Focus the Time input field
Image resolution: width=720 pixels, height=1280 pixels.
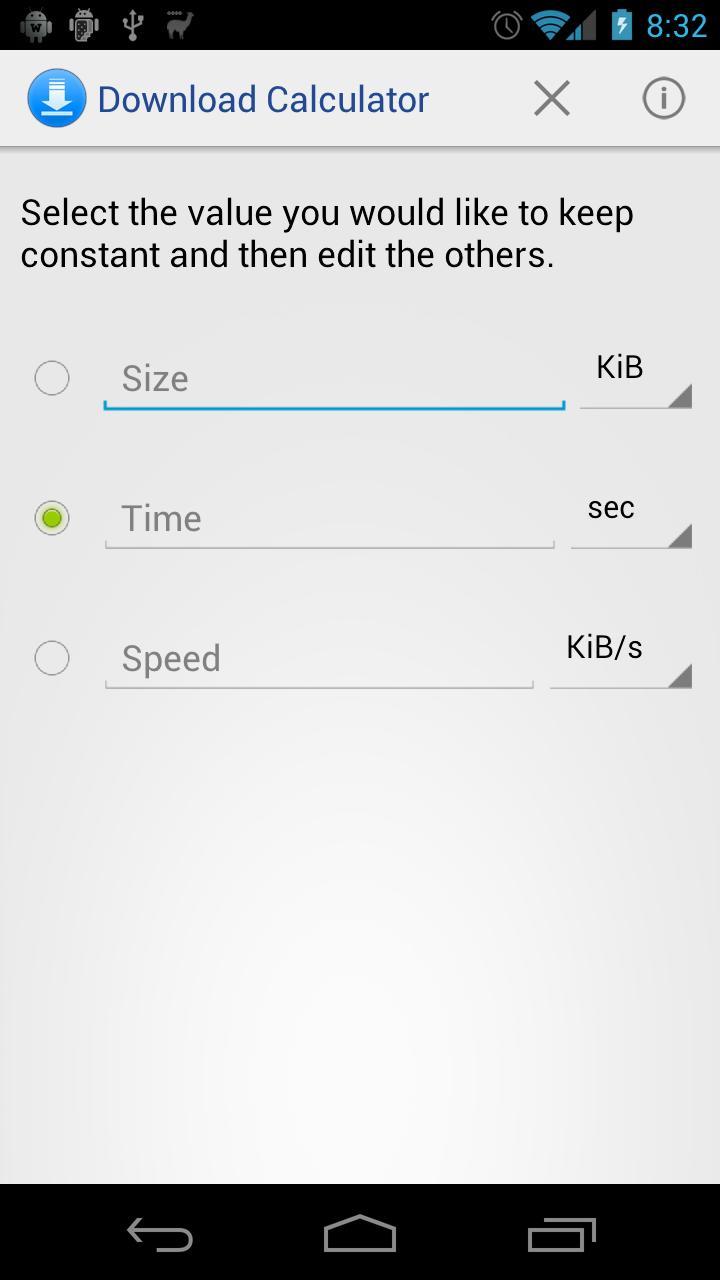click(x=329, y=518)
